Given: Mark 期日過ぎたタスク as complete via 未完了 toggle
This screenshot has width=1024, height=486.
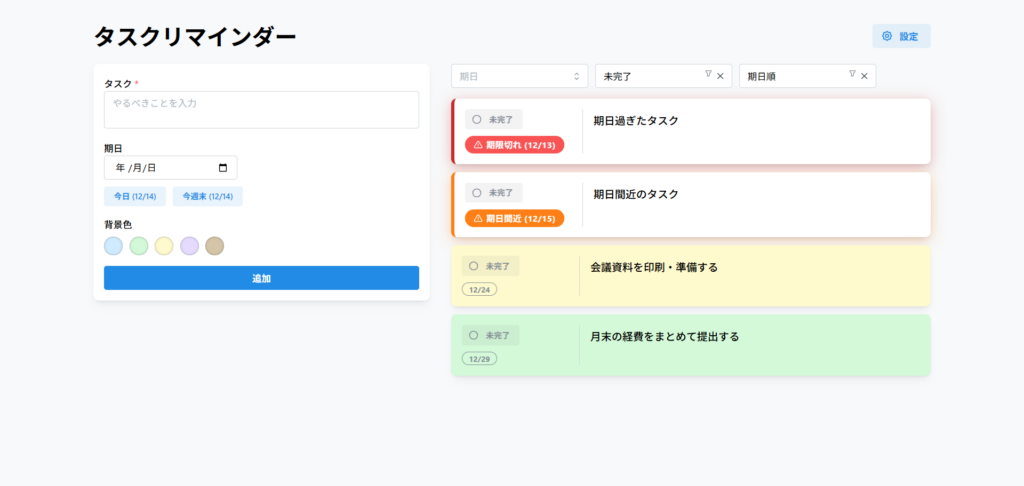Looking at the screenshot, I should tap(493, 120).
